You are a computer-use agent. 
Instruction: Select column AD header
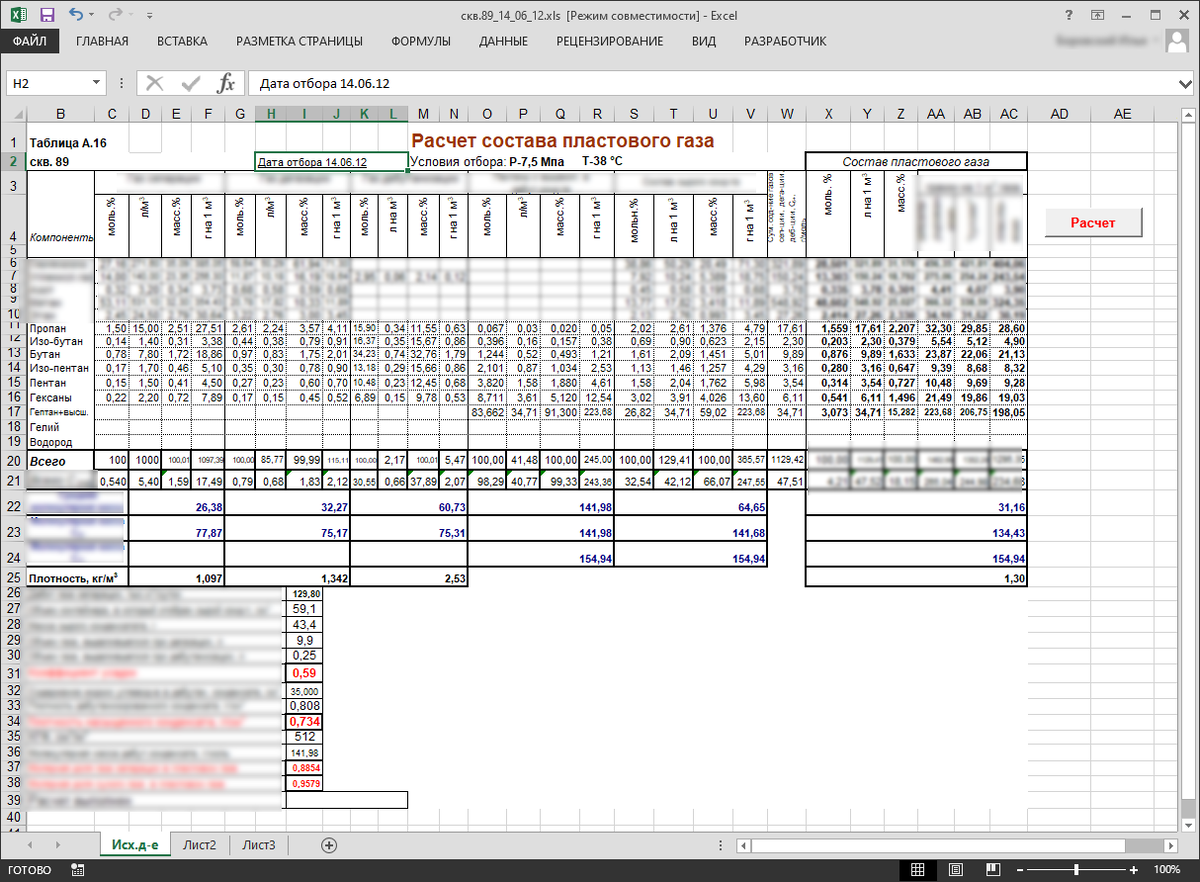click(1058, 115)
